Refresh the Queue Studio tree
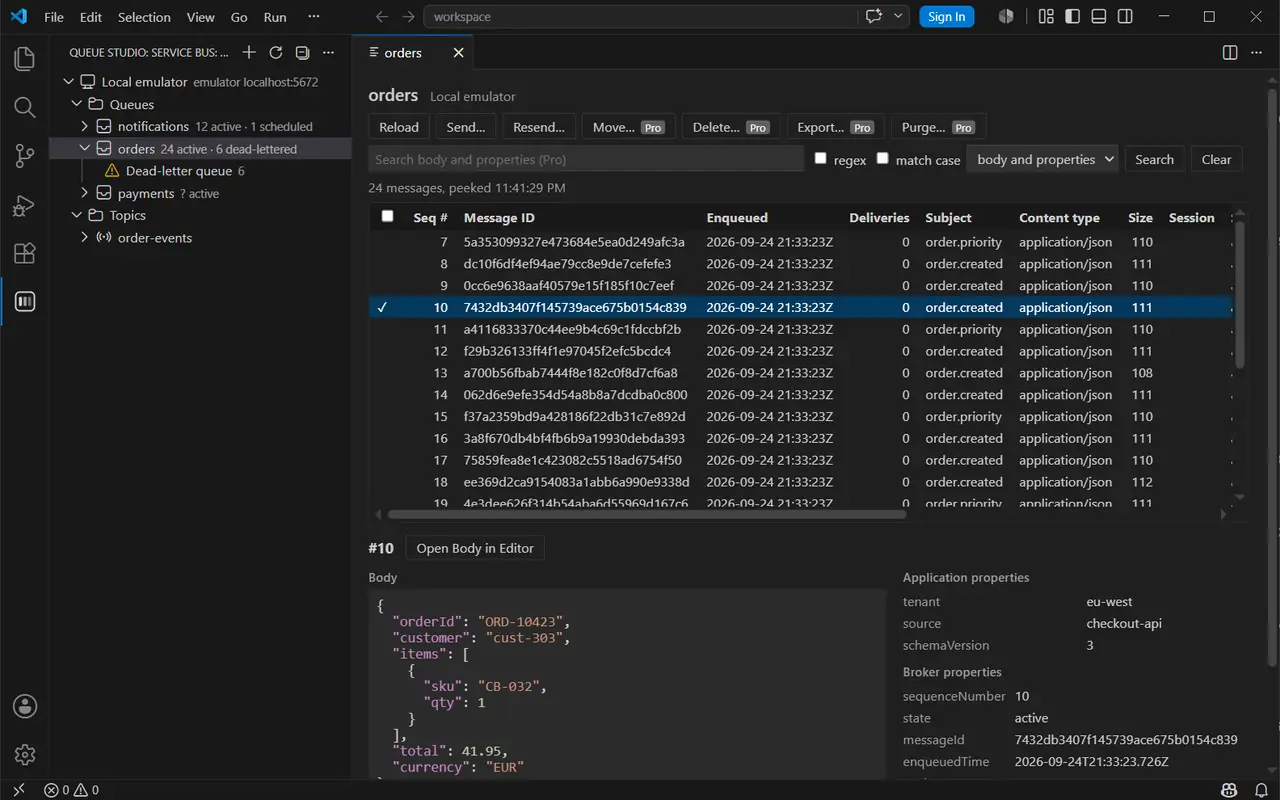The width and height of the screenshot is (1280, 800). tap(276, 53)
